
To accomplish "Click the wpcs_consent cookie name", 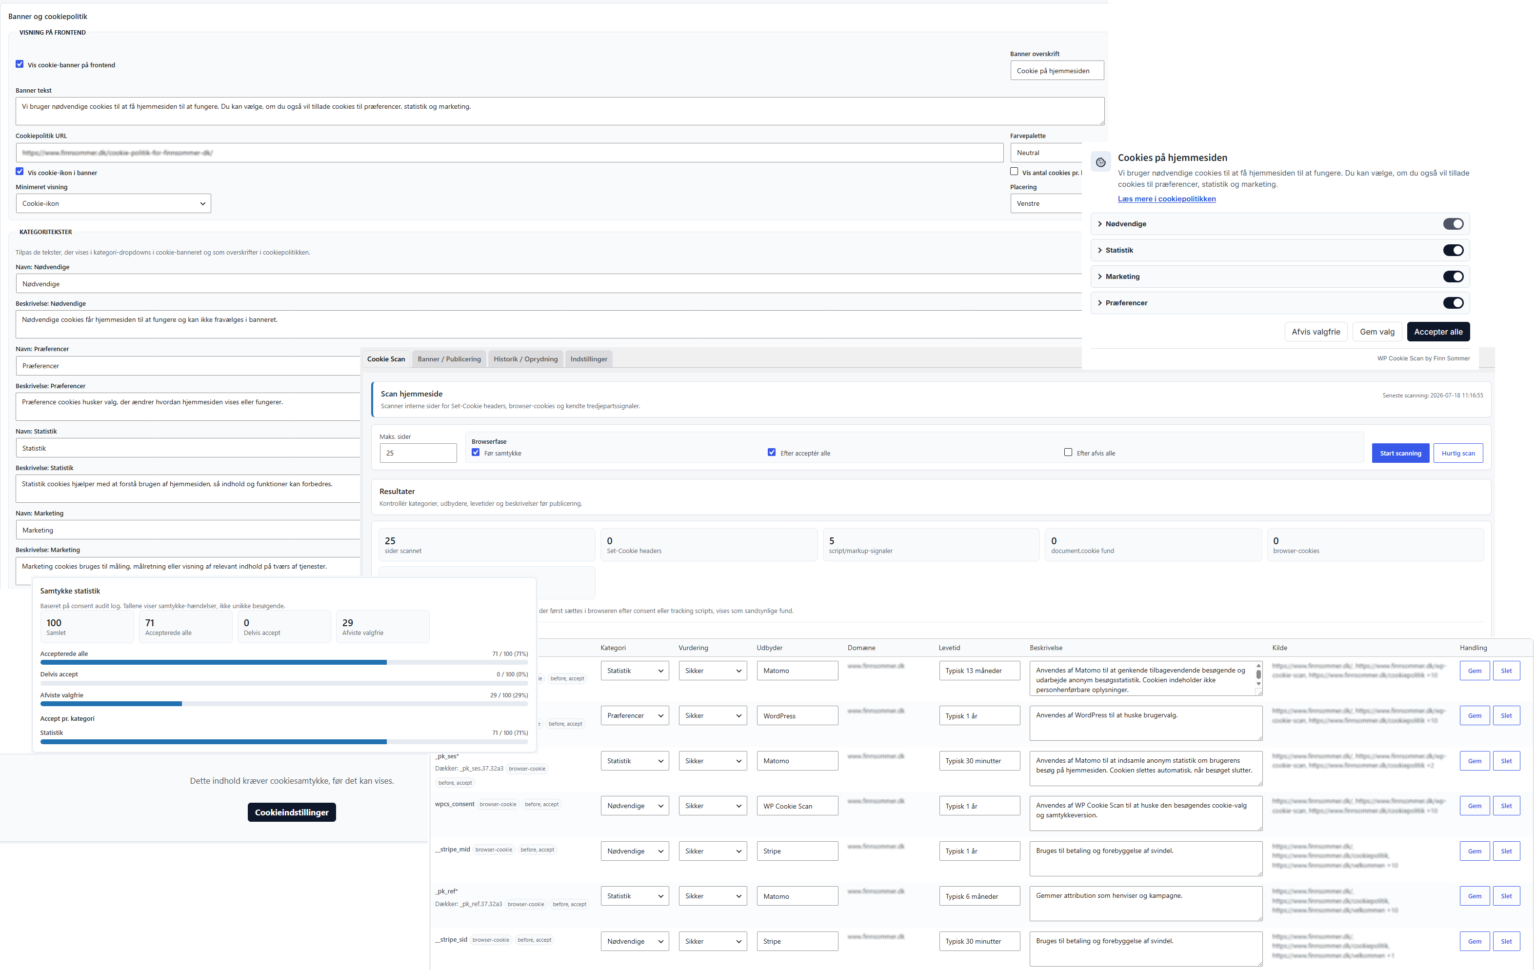I will [455, 804].
